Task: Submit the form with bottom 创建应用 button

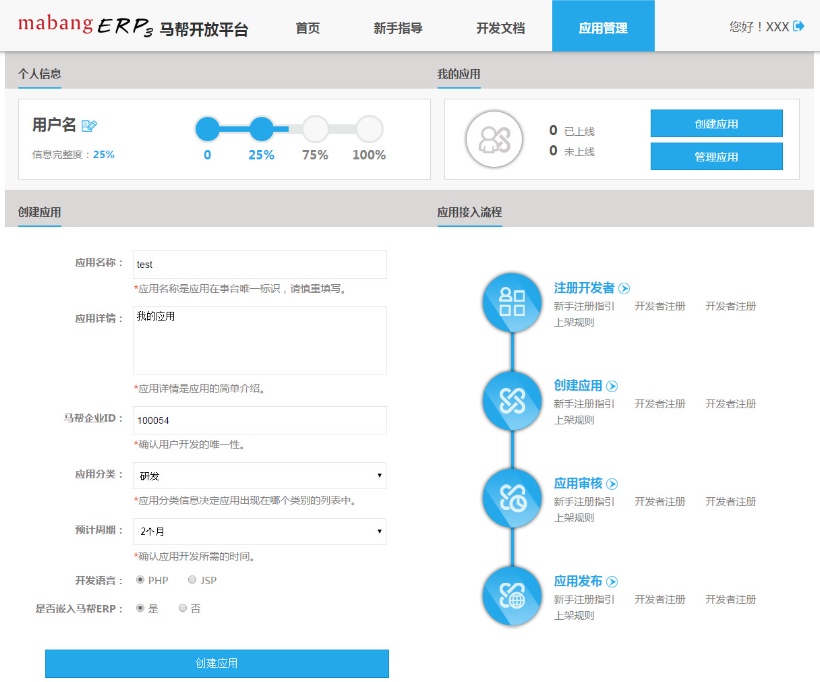Action: click(216, 663)
